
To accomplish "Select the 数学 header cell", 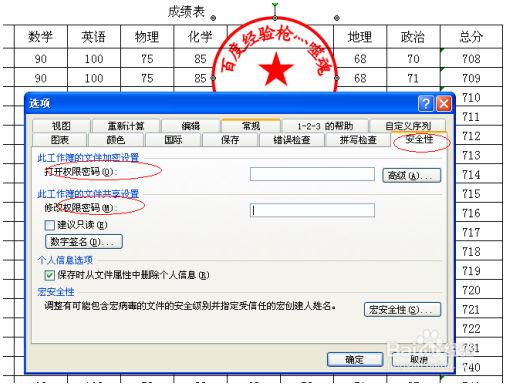I will click(x=41, y=37).
